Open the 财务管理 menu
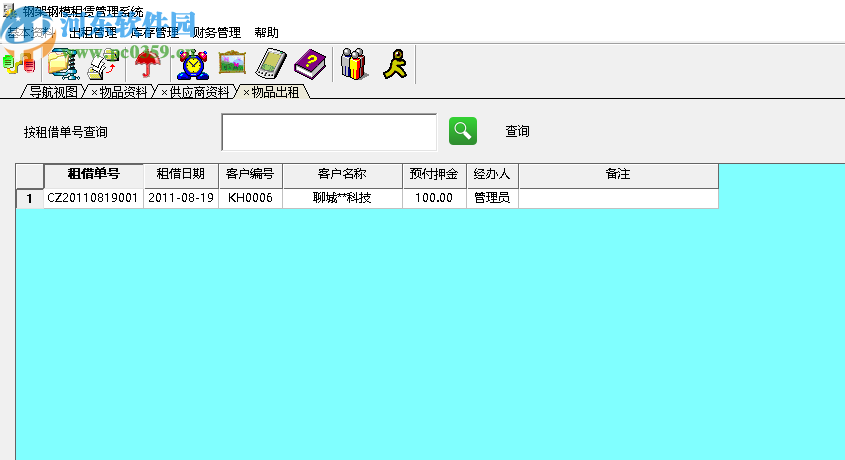845x460 pixels. 217,33
